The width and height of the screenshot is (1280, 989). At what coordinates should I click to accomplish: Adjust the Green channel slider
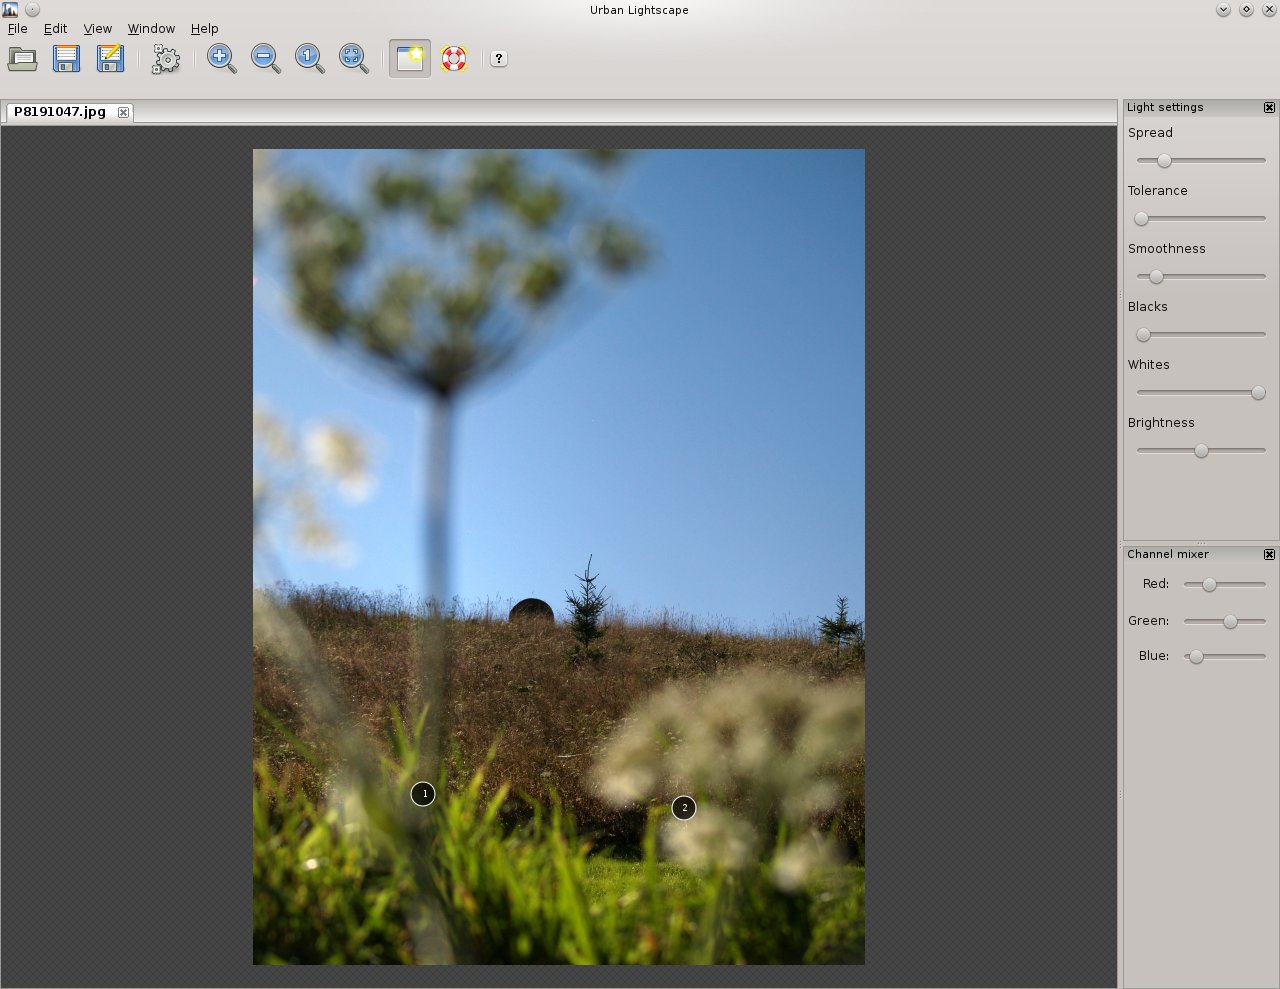click(1225, 621)
